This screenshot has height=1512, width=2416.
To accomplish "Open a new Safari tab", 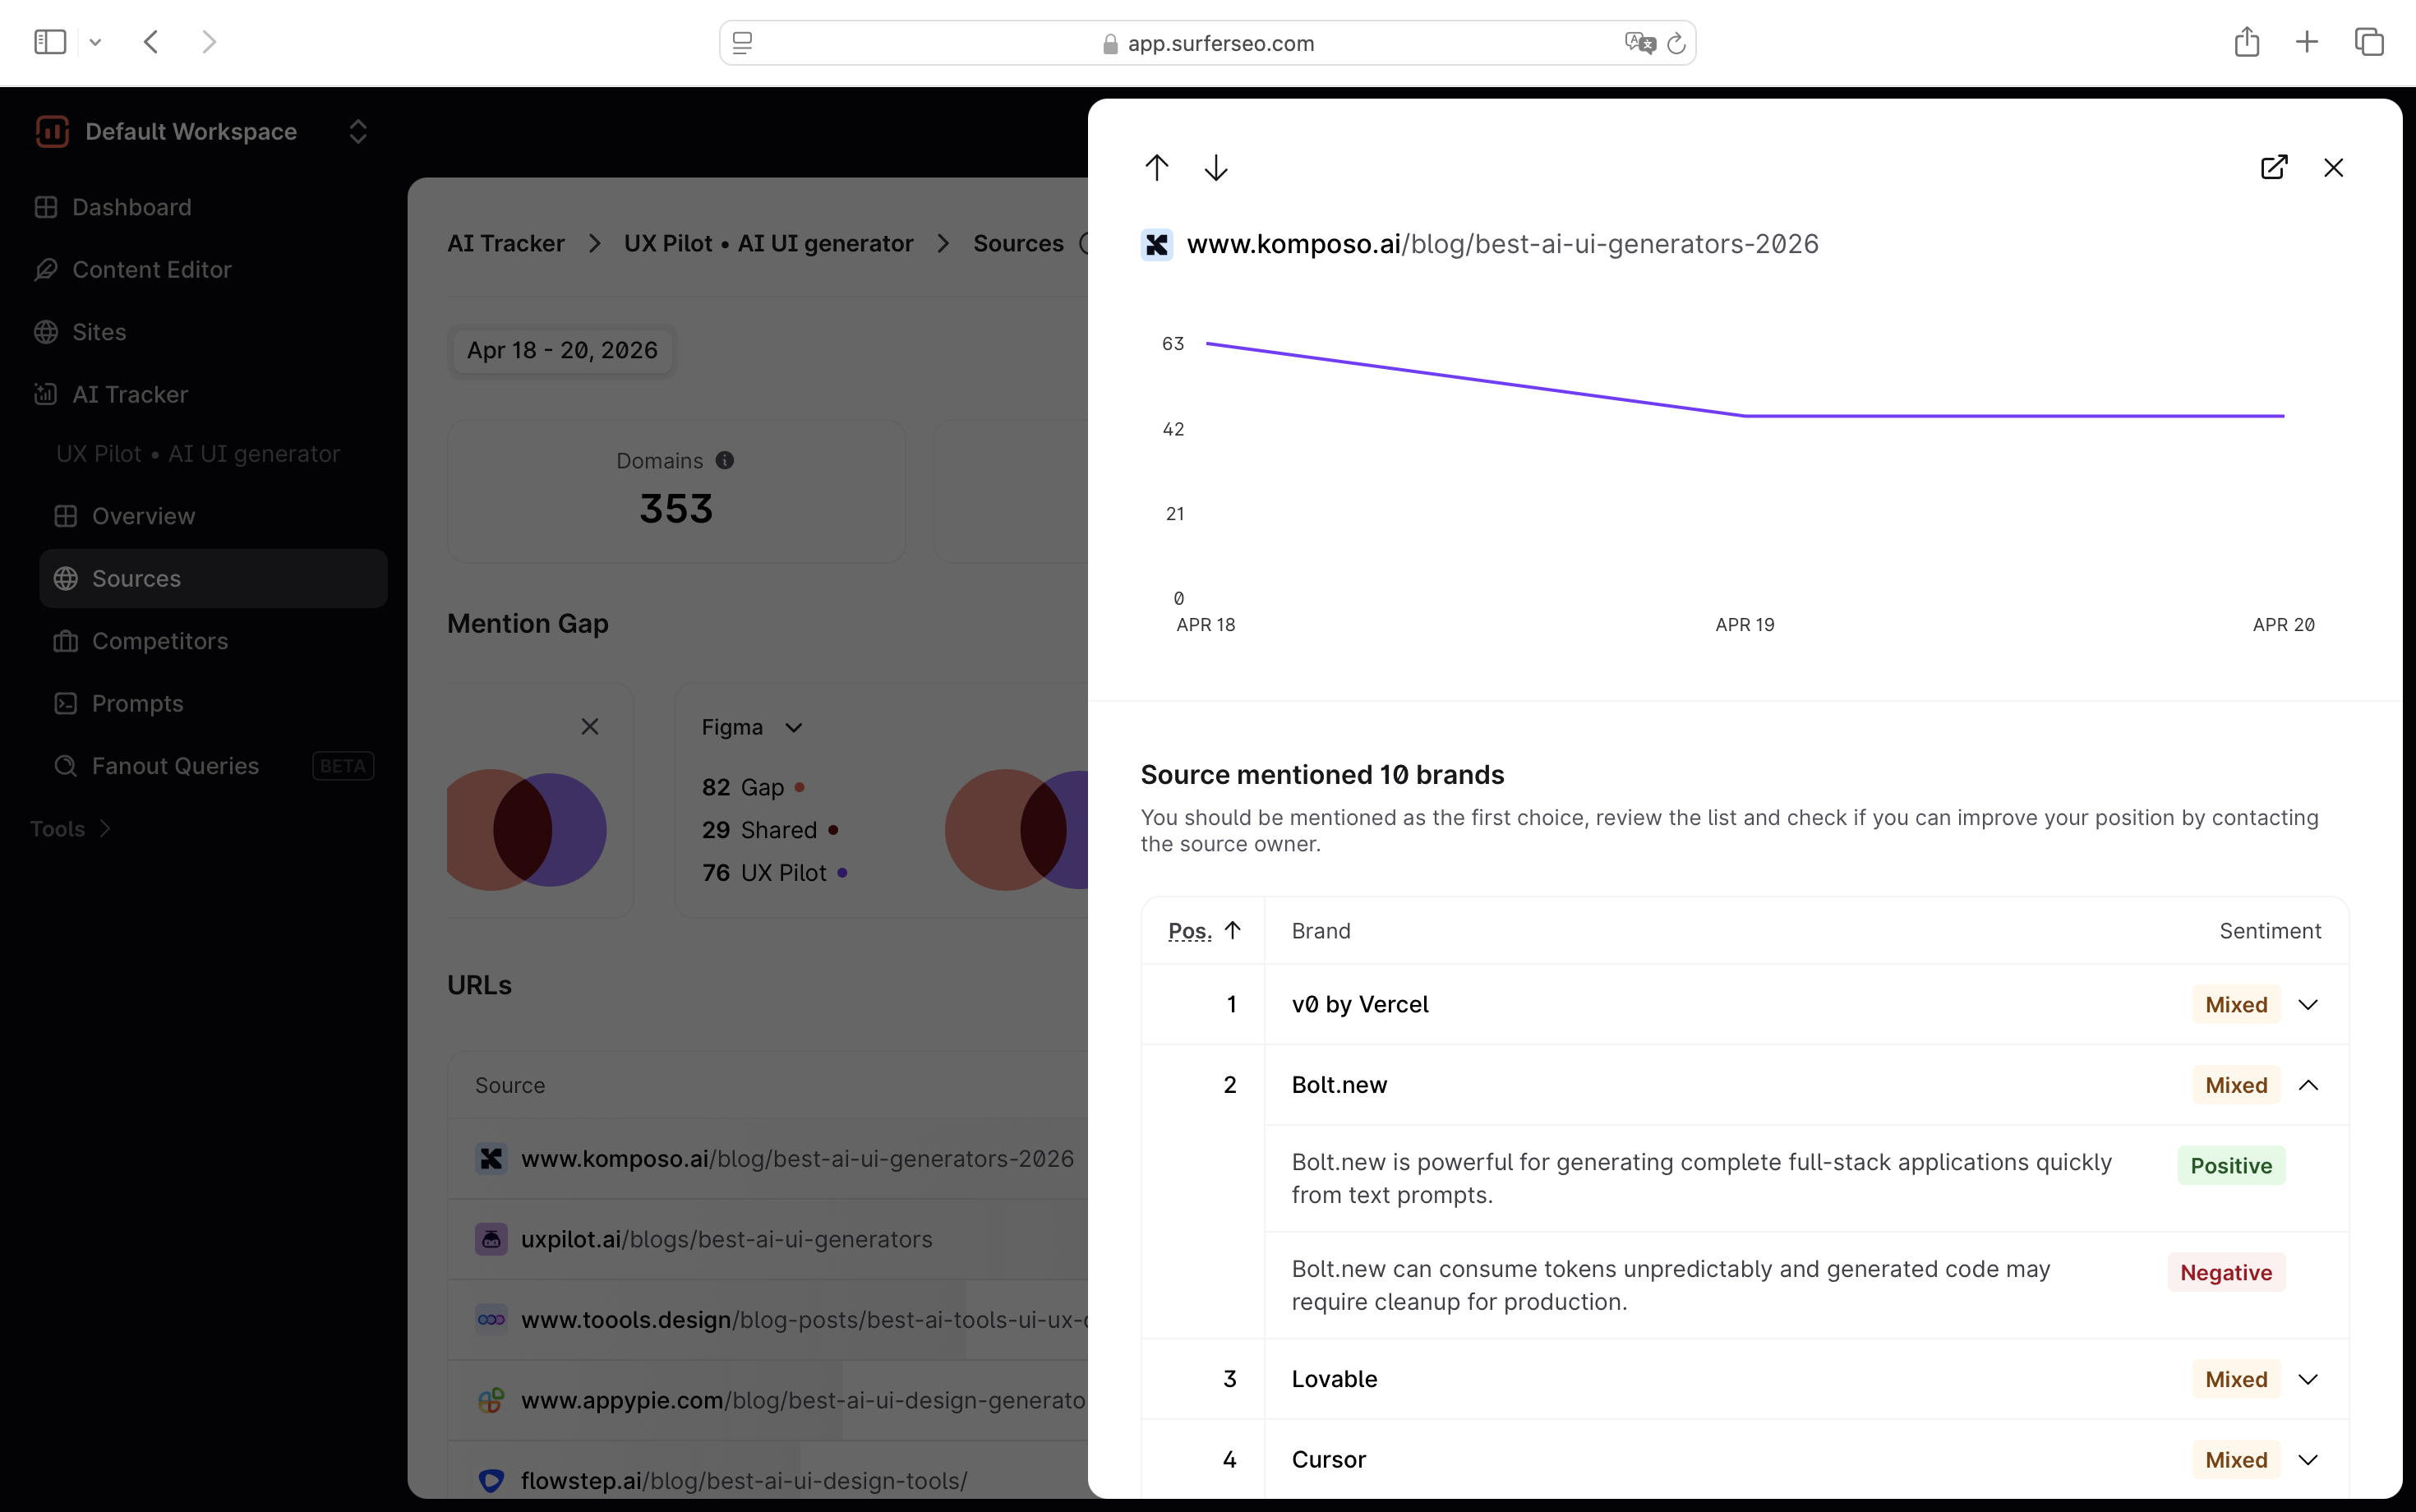I will coord(2307,42).
